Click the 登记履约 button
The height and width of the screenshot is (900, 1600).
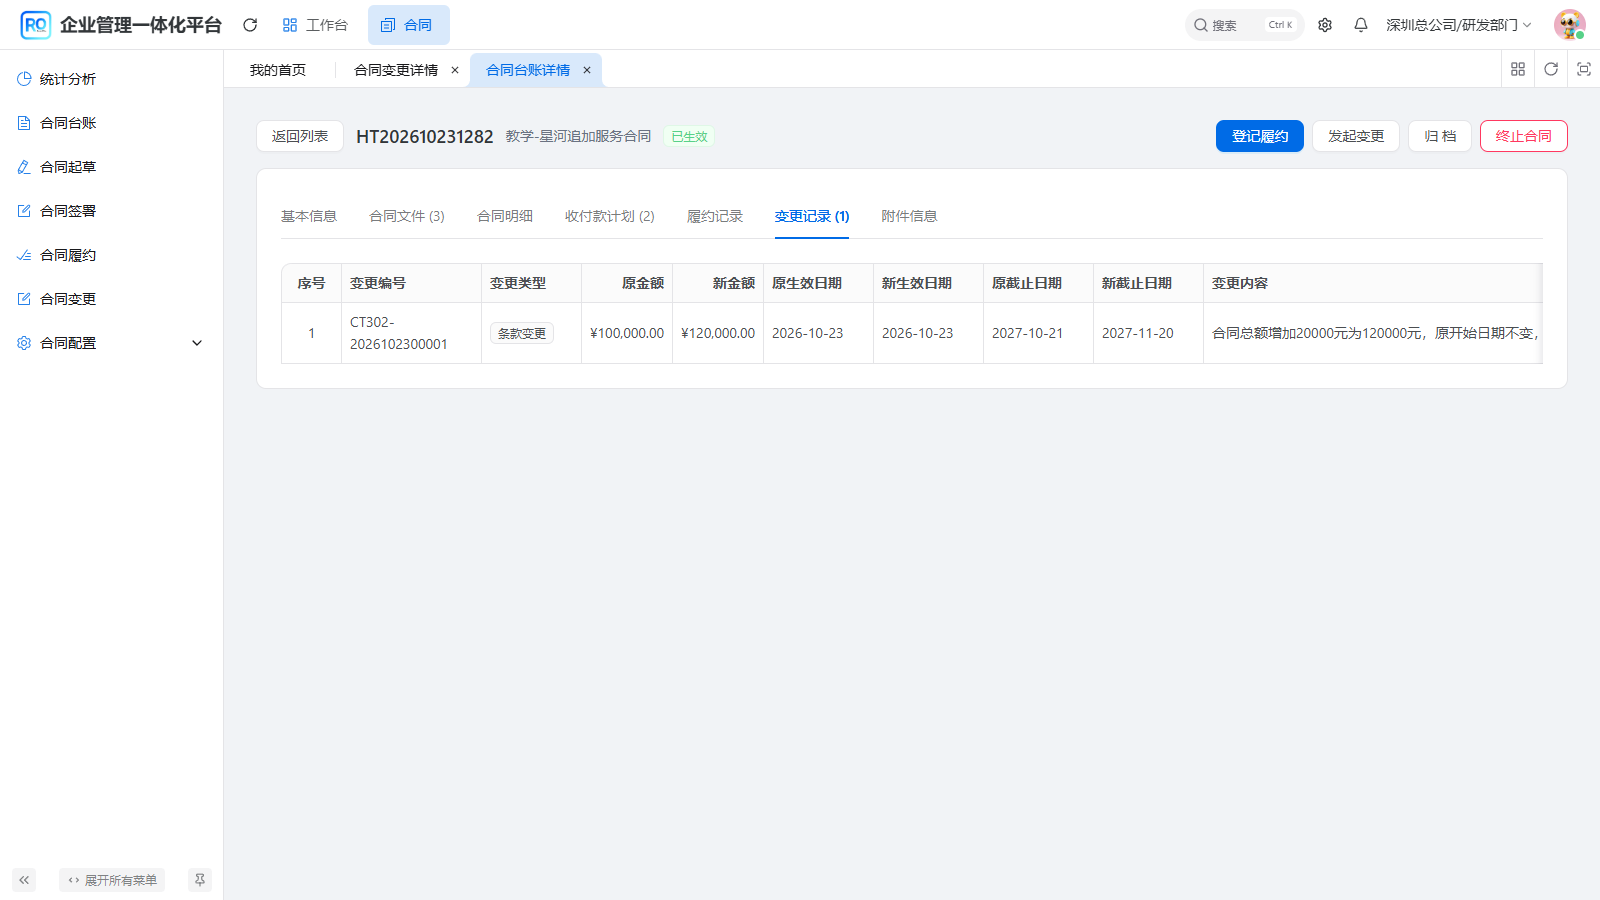1260,136
